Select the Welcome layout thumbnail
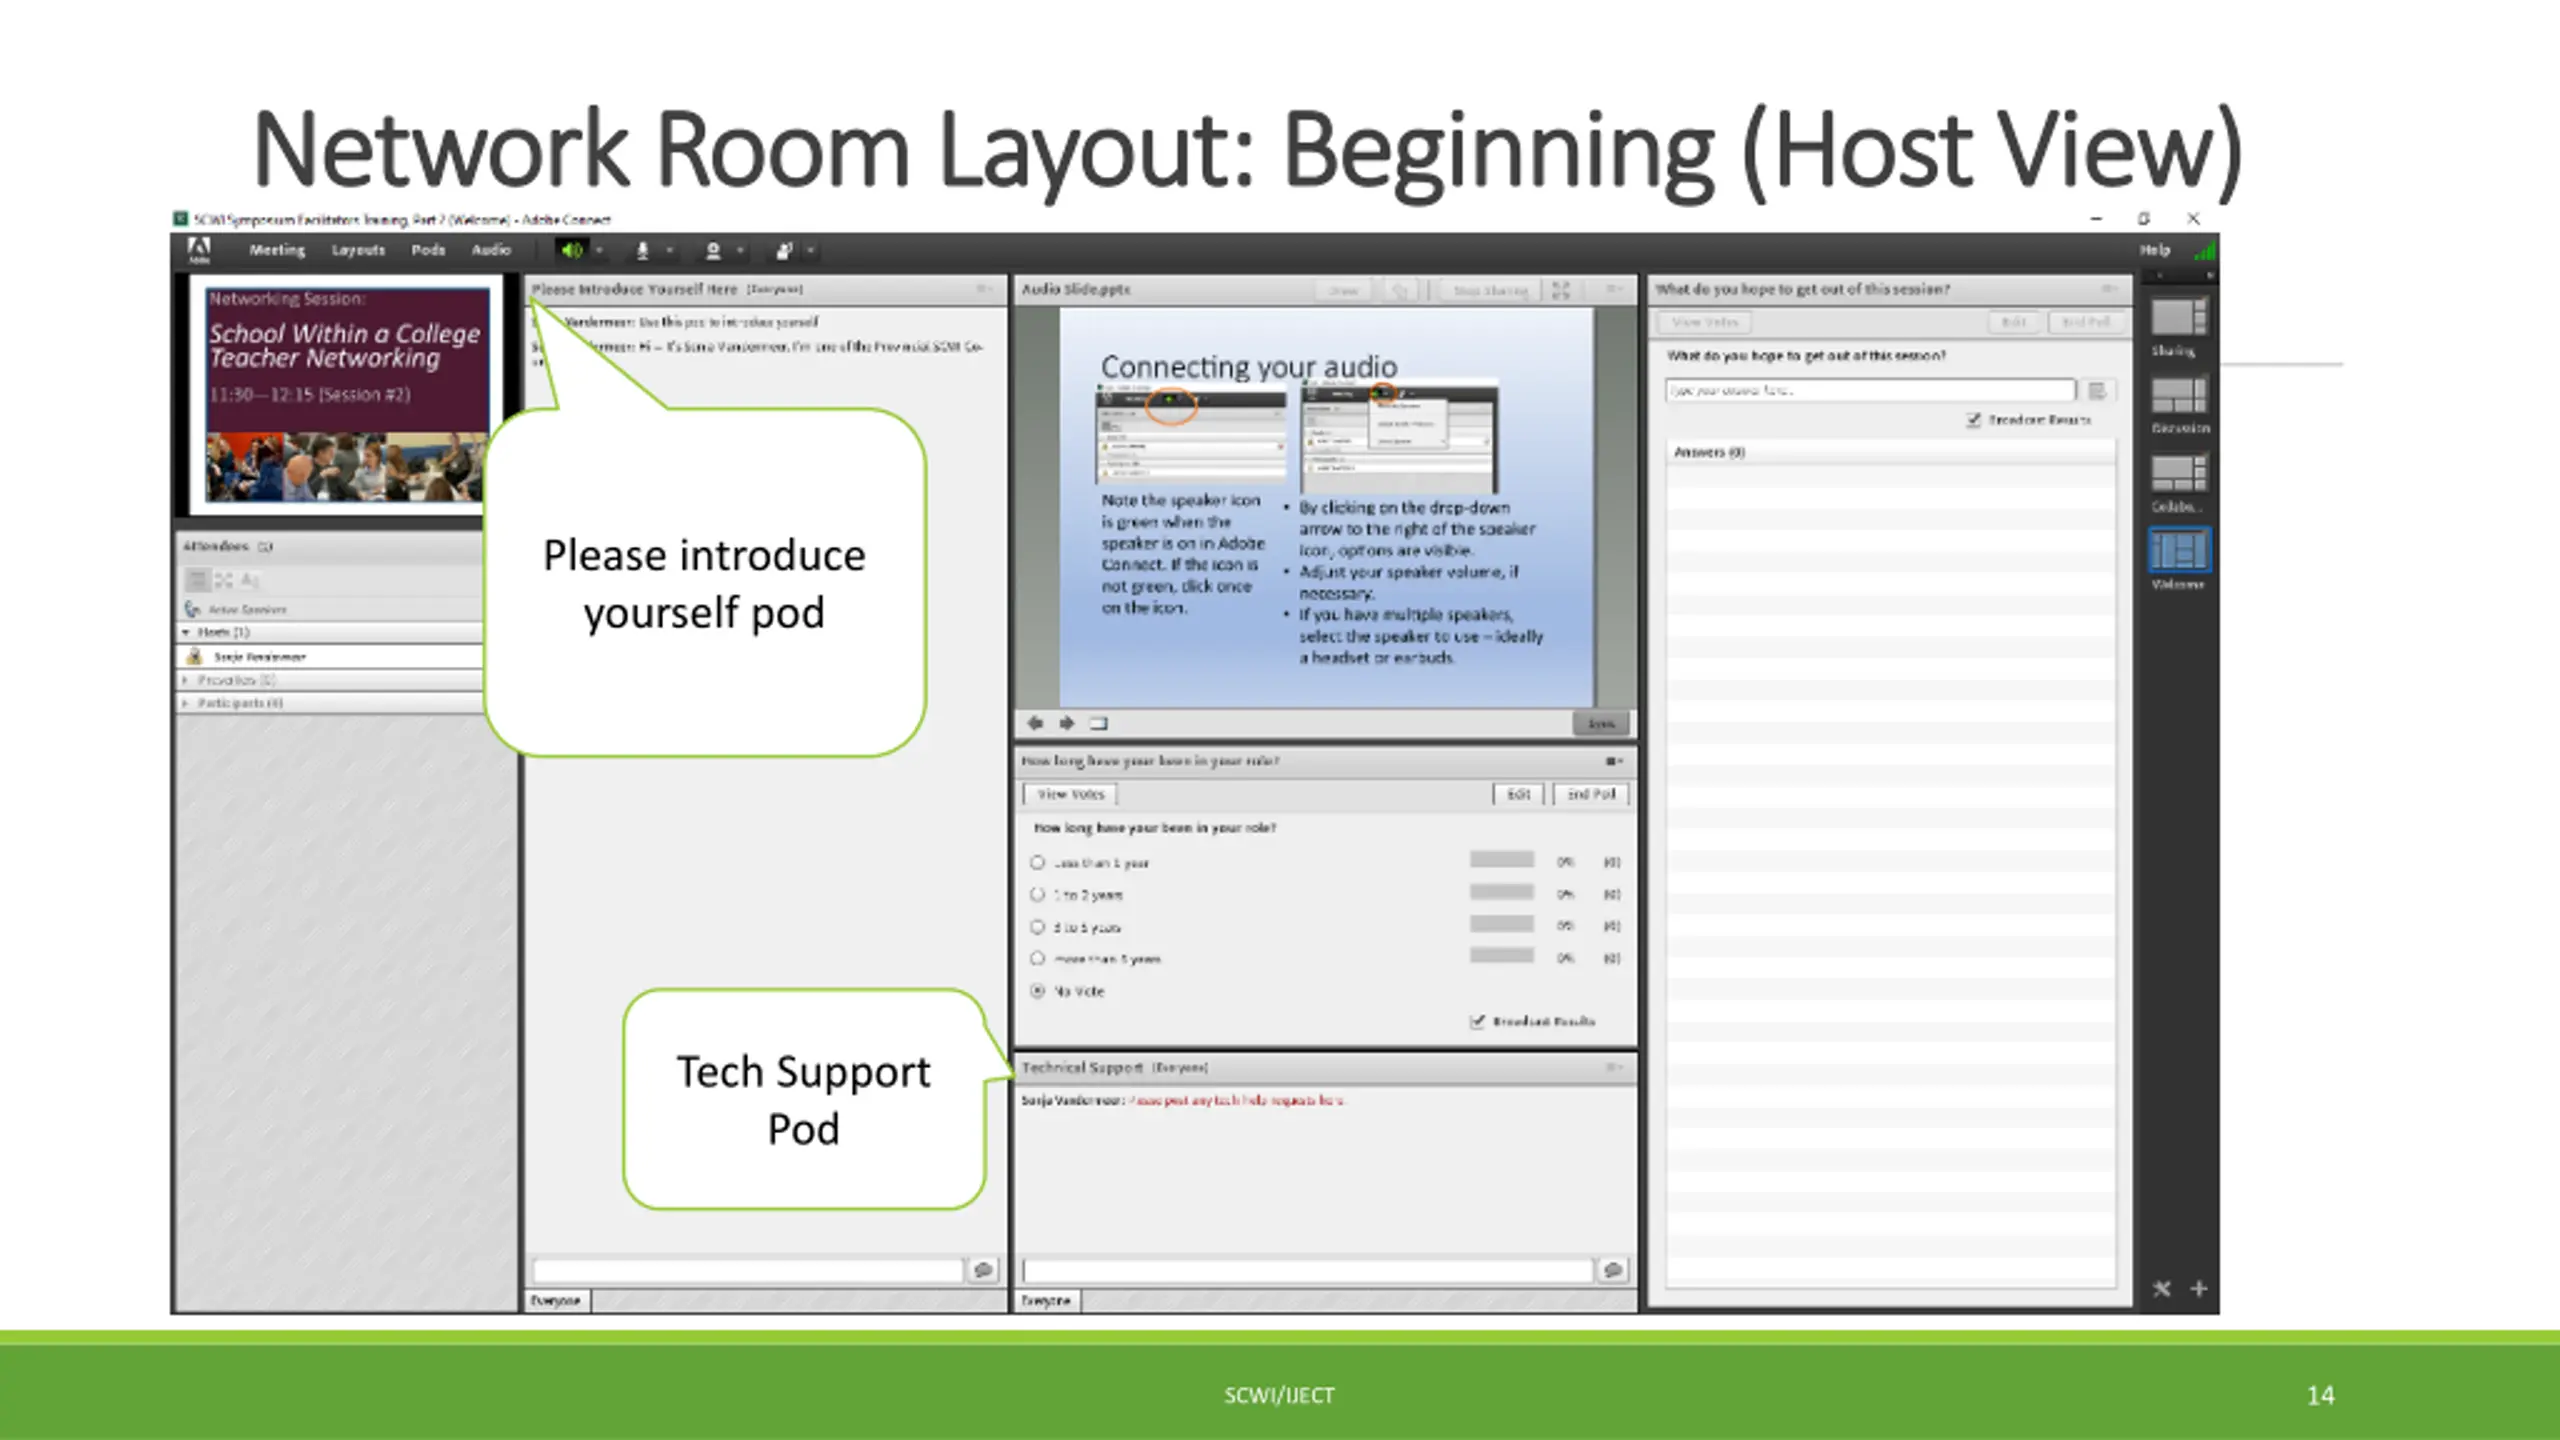The image size is (2560, 1440). tap(2179, 551)
